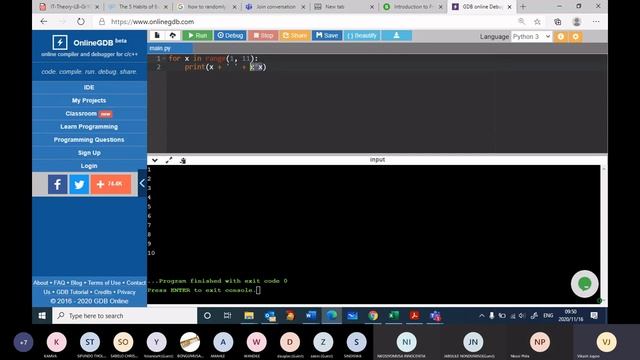640x360 pixels.
Task: Beautify the source code
Action: tap(362, 36)
